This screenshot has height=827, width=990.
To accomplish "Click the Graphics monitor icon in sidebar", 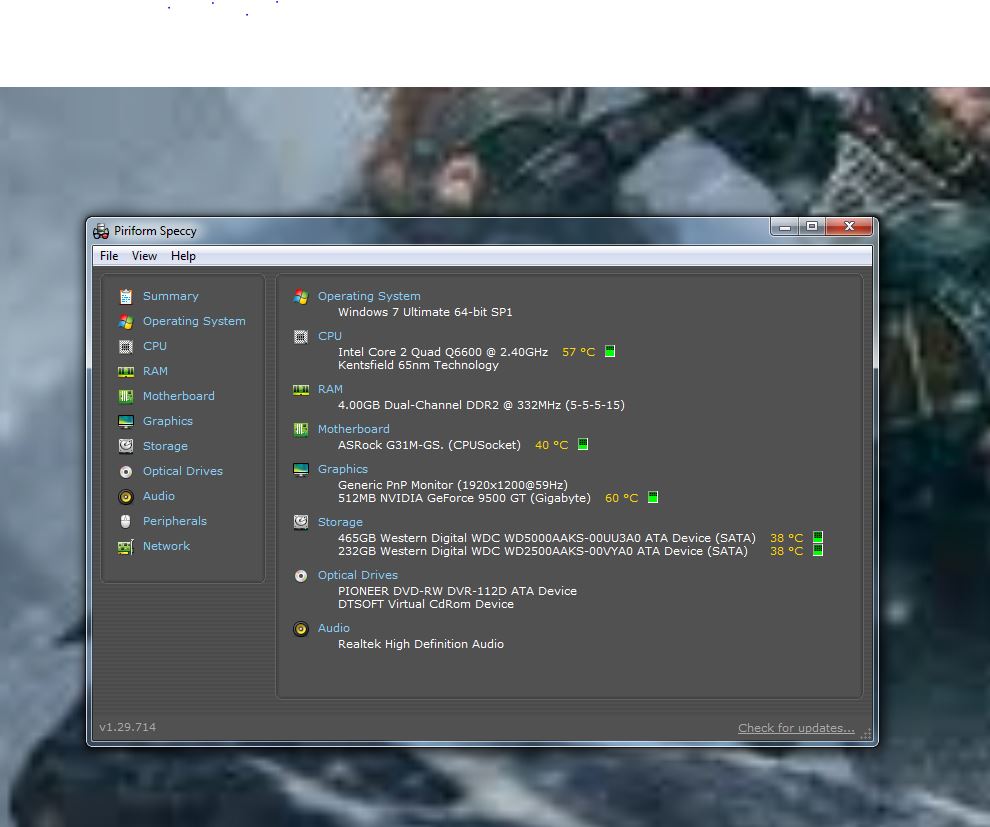I will (126, 421).
